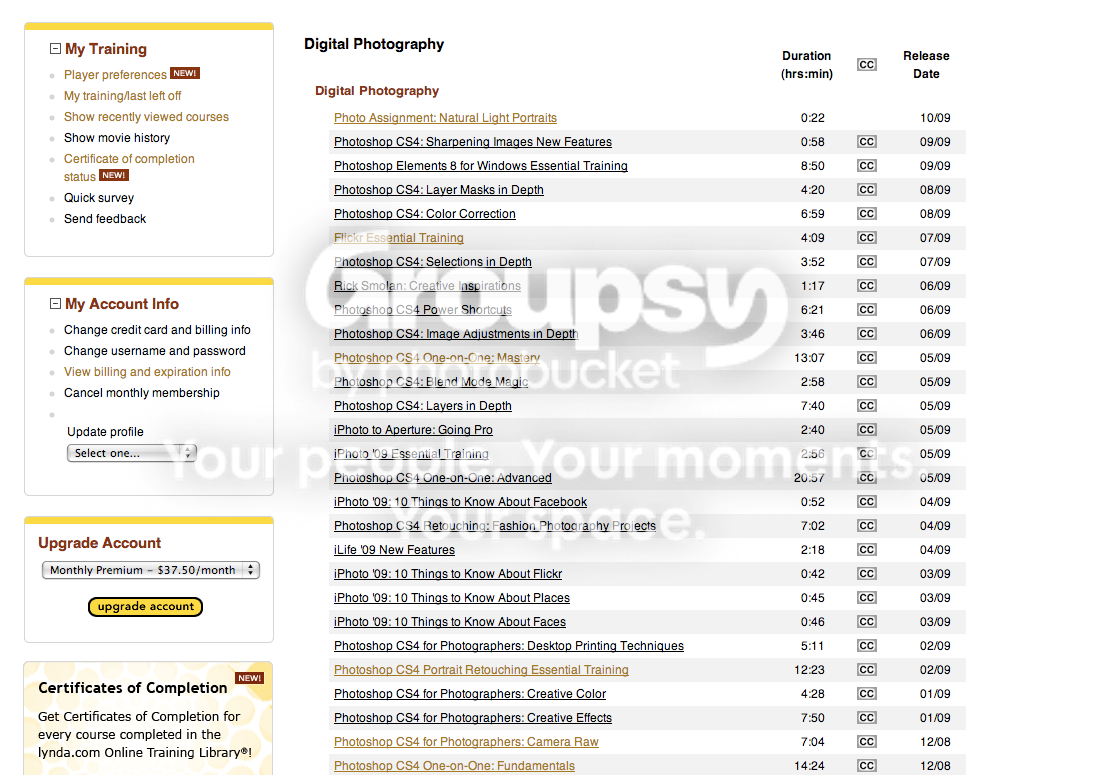
Task: Click the upgrade account button
Action: 145,607
